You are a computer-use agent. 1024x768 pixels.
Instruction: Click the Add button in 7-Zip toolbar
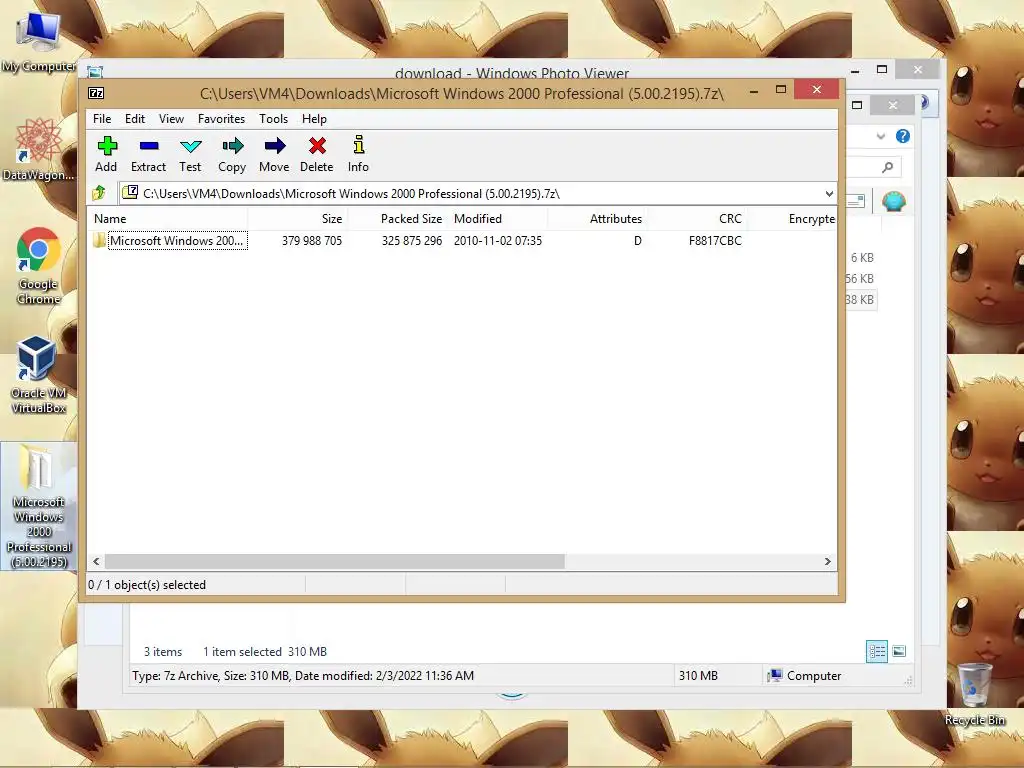(x=106, y=154)
